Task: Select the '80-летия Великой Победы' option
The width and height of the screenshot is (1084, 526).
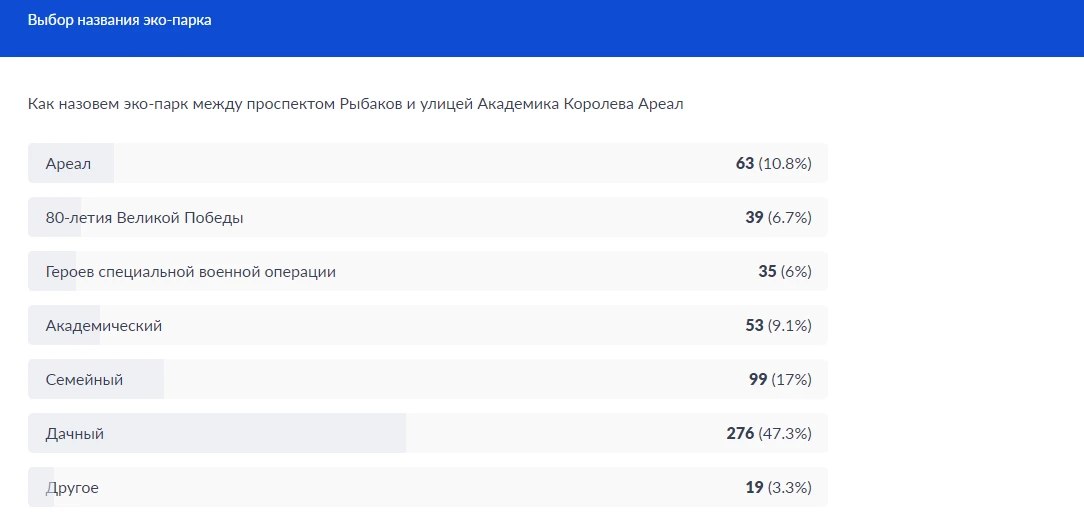Action: point(144,217)
